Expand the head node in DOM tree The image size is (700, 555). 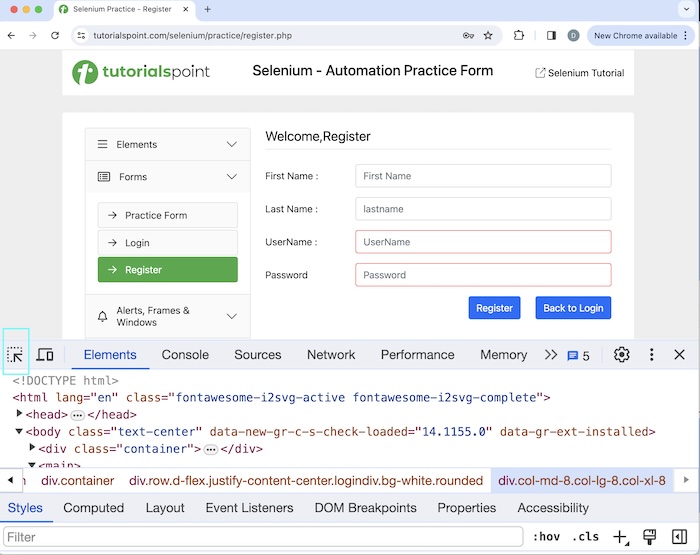tap(19, 414)
